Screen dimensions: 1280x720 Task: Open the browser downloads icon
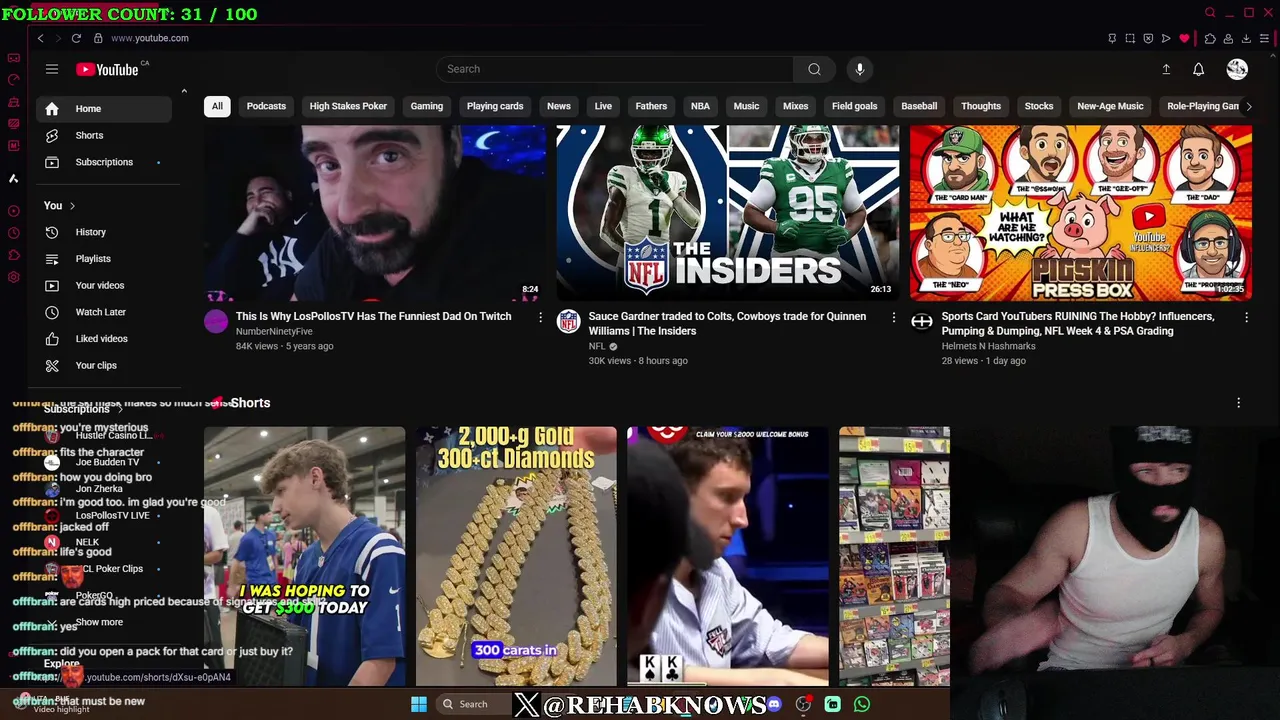(1246, 38)
